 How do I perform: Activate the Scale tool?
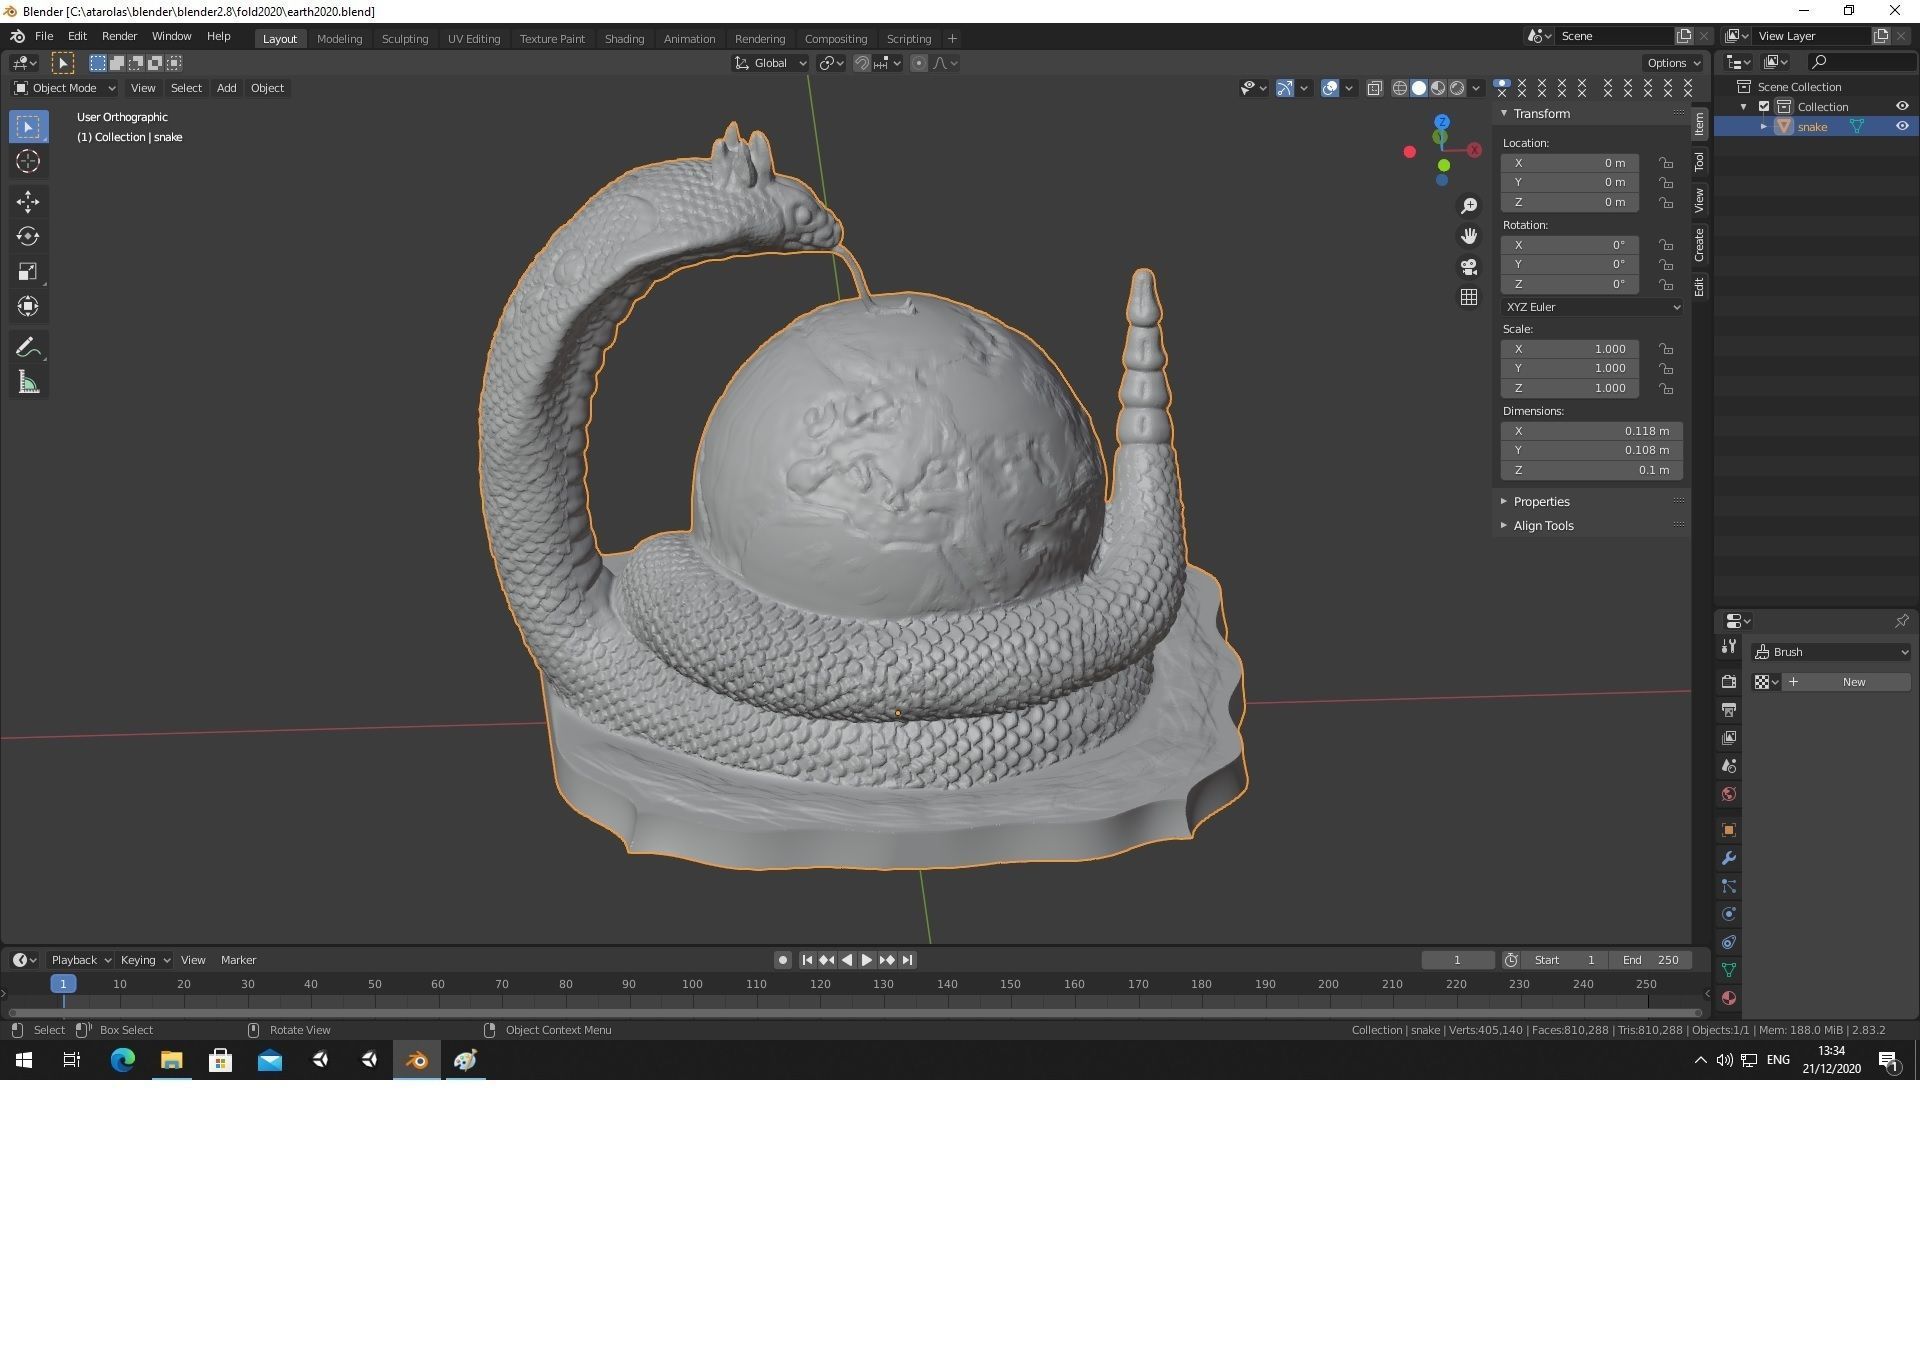pyautogui.click(x=28, y=272)
